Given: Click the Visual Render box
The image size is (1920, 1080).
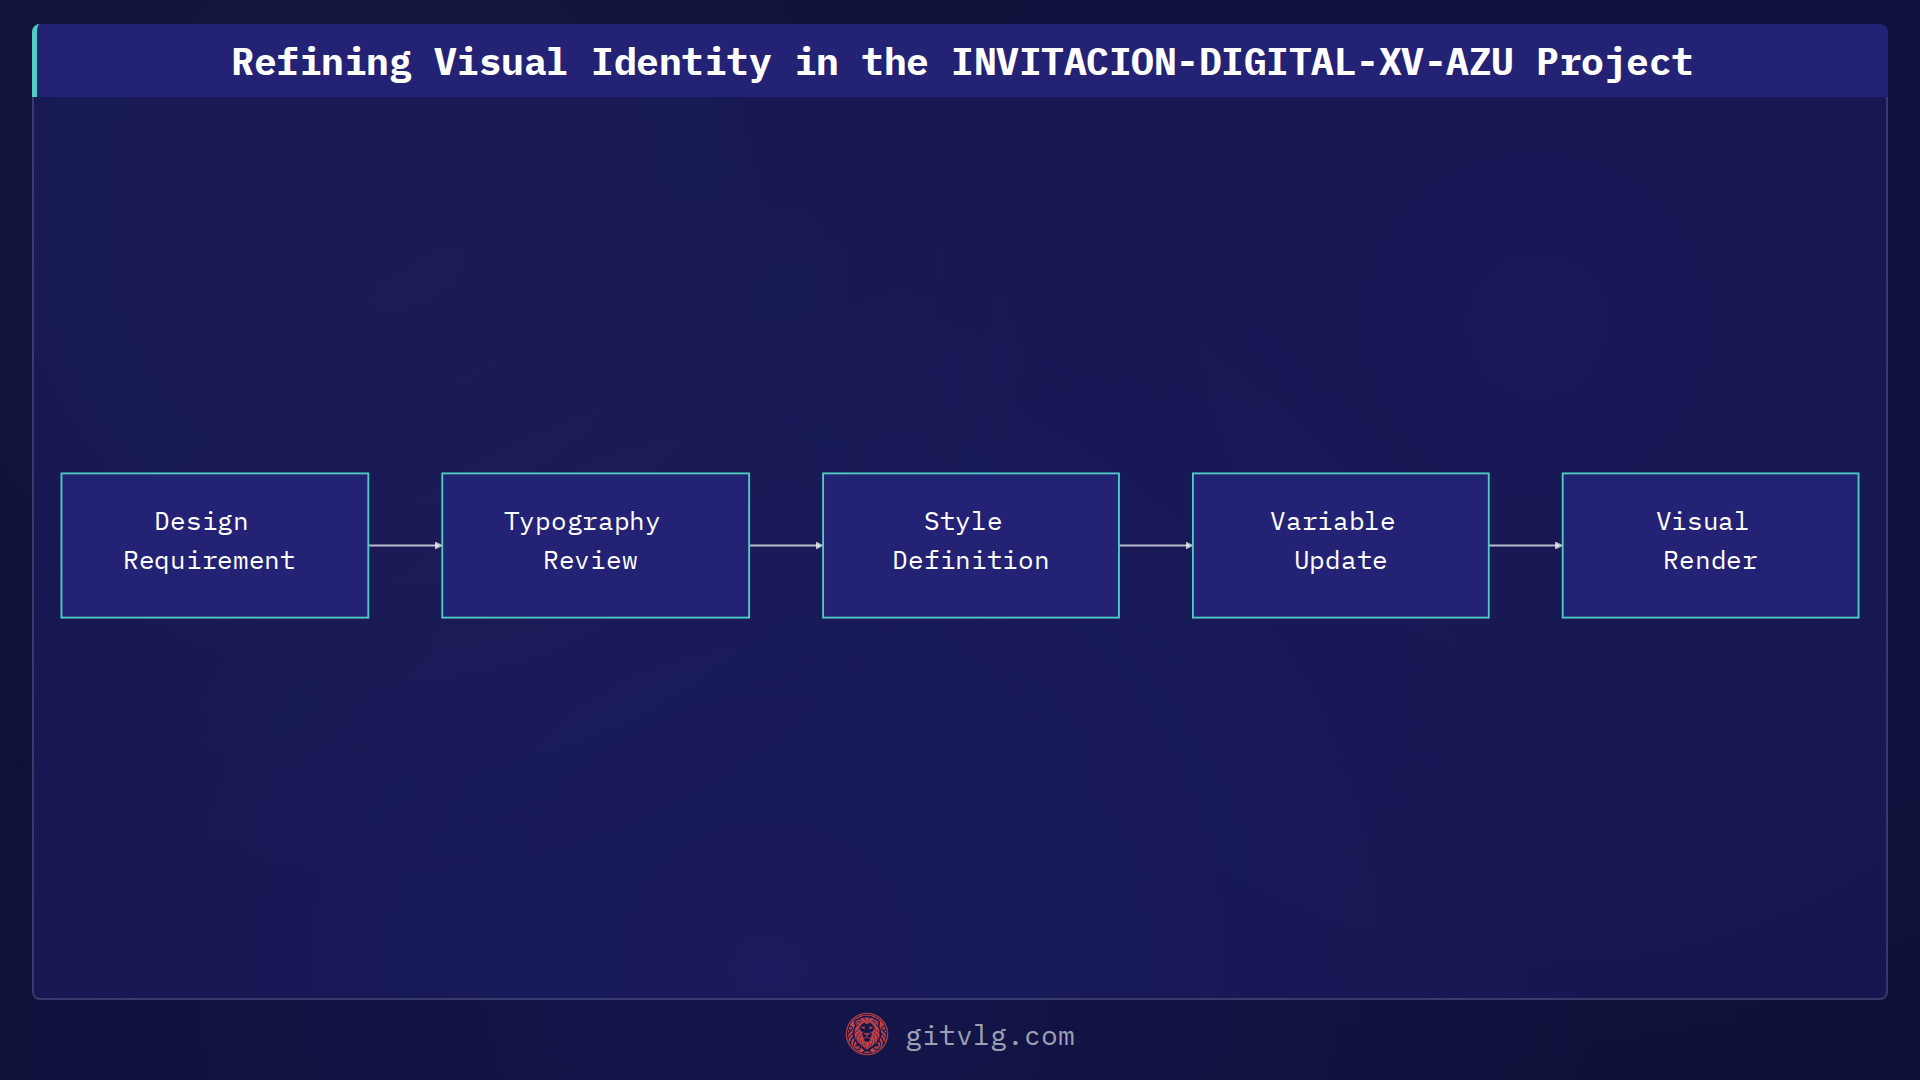Looking at the screenshot, I should tap(1710, 545).
